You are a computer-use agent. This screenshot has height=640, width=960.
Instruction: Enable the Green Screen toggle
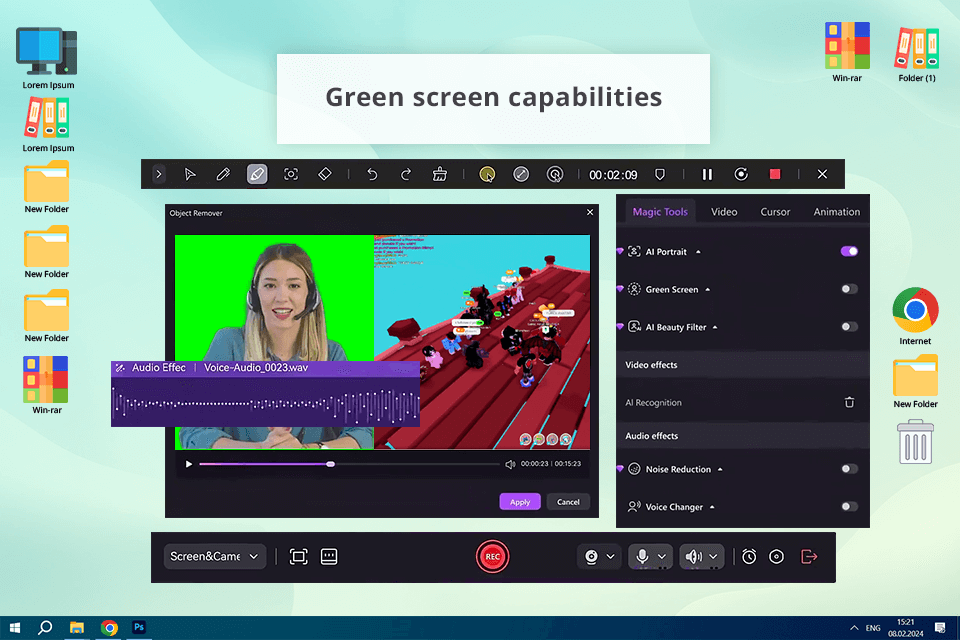pos(849,289)
